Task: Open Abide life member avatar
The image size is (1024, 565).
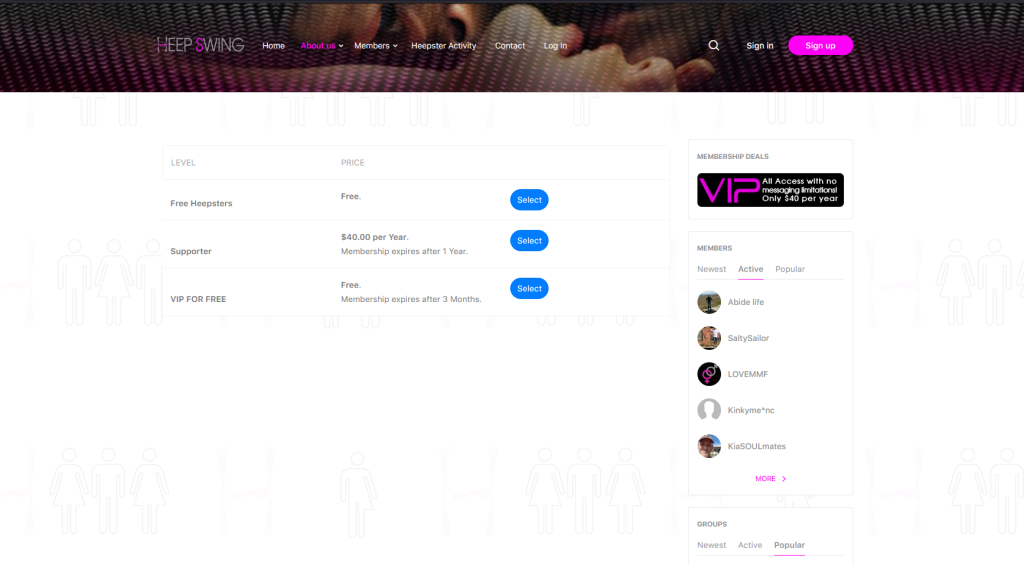Action: pyautogui.click(x=709, y=302)
